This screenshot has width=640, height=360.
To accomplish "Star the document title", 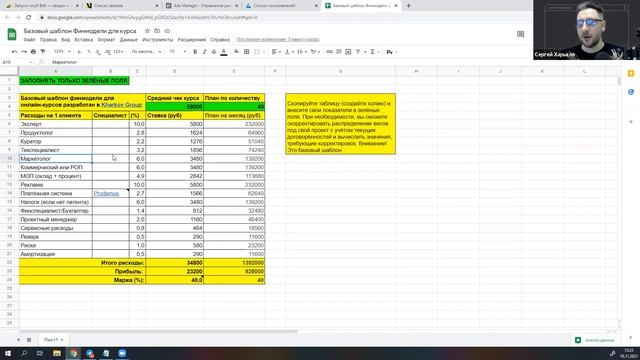I will [x=147, y=31].
